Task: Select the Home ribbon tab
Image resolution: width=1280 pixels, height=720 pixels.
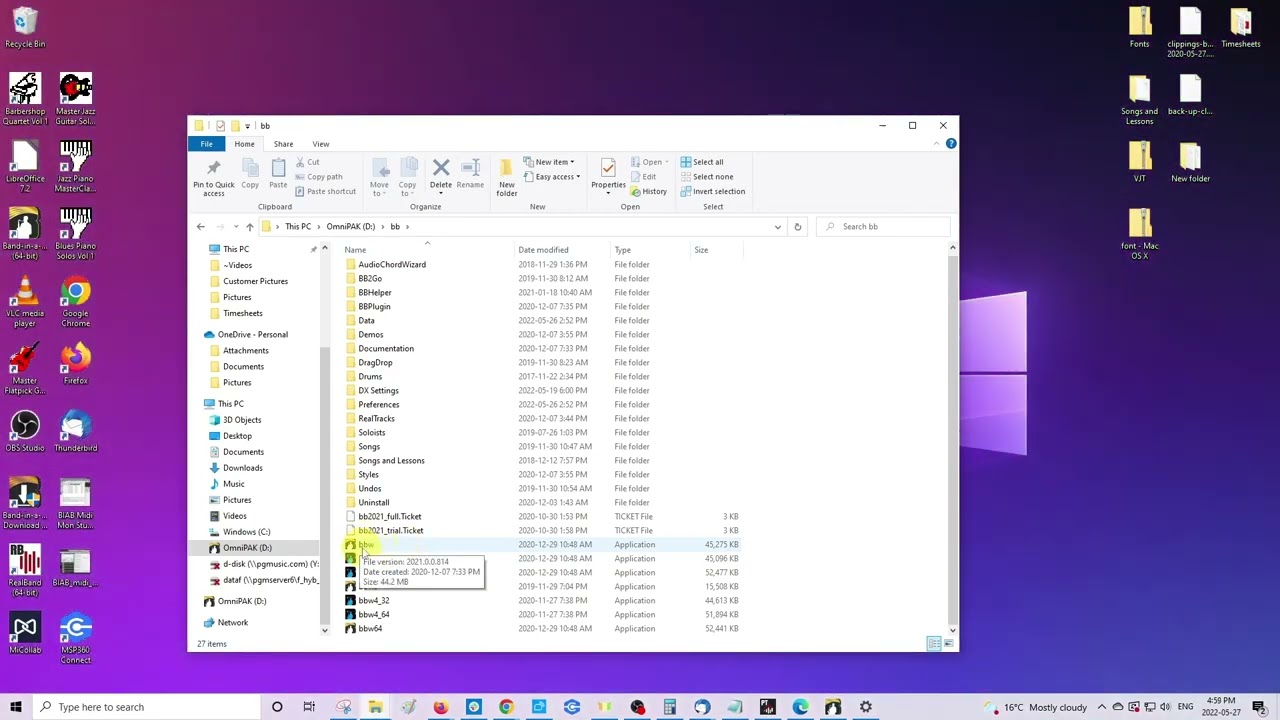Action: pyautogui.click(x=244, y=144)
